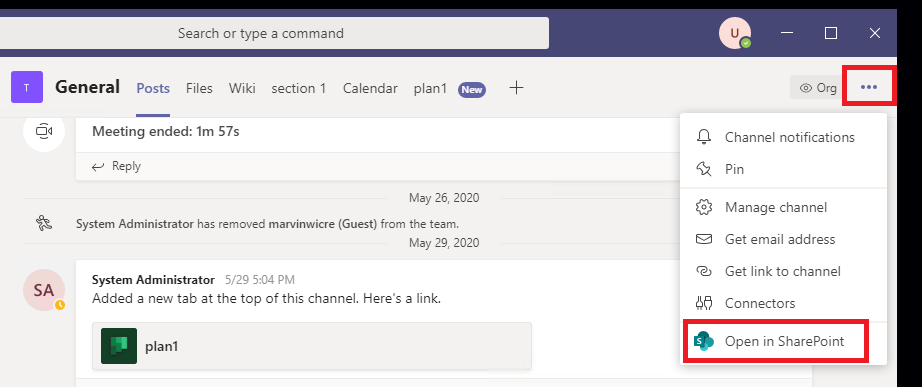
Task: Choose Get email address option
Action: click(783, 239)
